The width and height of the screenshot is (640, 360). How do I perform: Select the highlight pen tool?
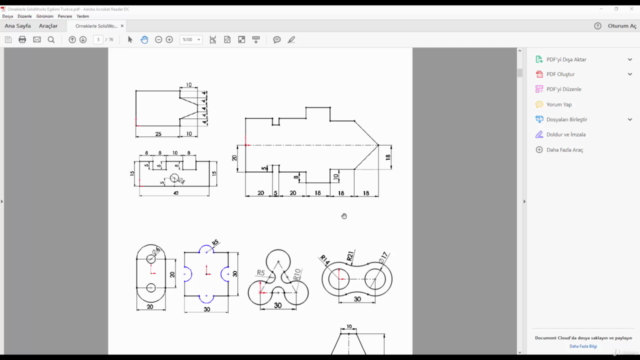[291, 40]
